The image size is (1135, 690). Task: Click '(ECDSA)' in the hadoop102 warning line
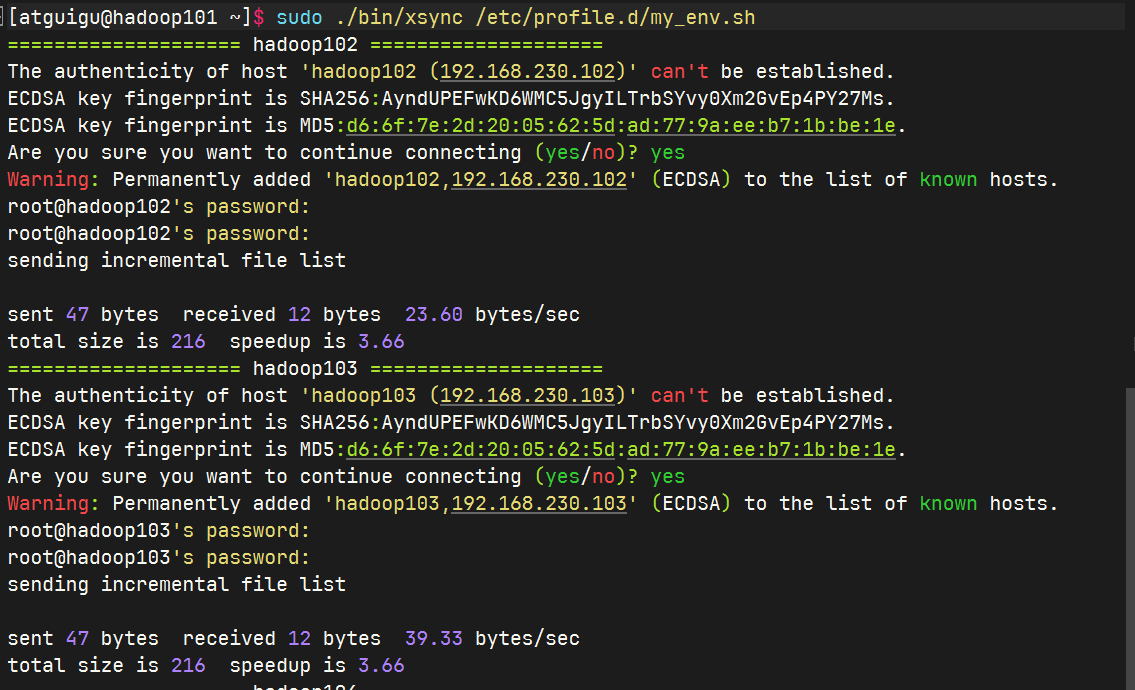pyautogui.click(x=691, y=180)
